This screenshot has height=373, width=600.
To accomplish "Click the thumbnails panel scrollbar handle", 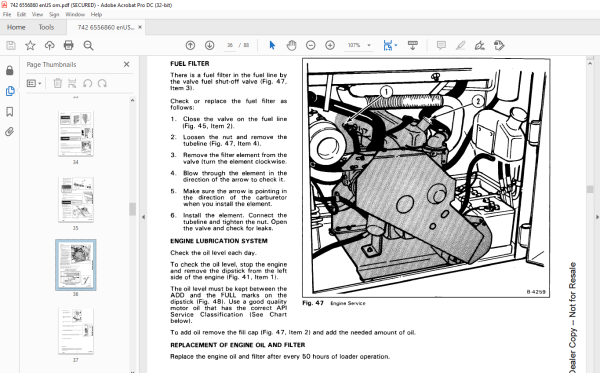I will pyautogui.click(x=132, y=209).
